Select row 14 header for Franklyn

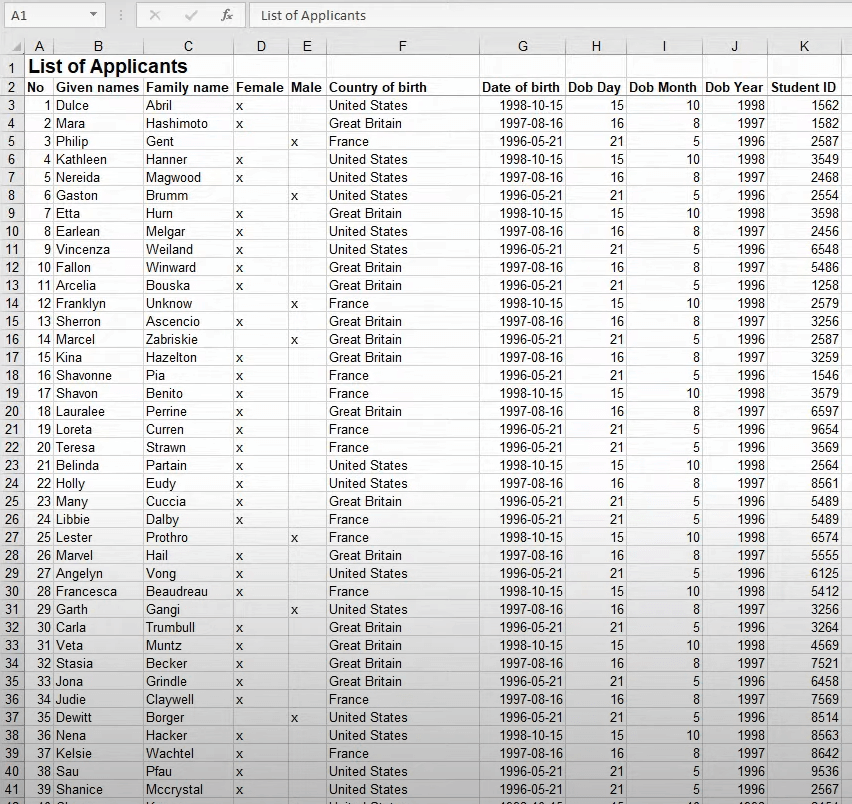click(13, 303)
